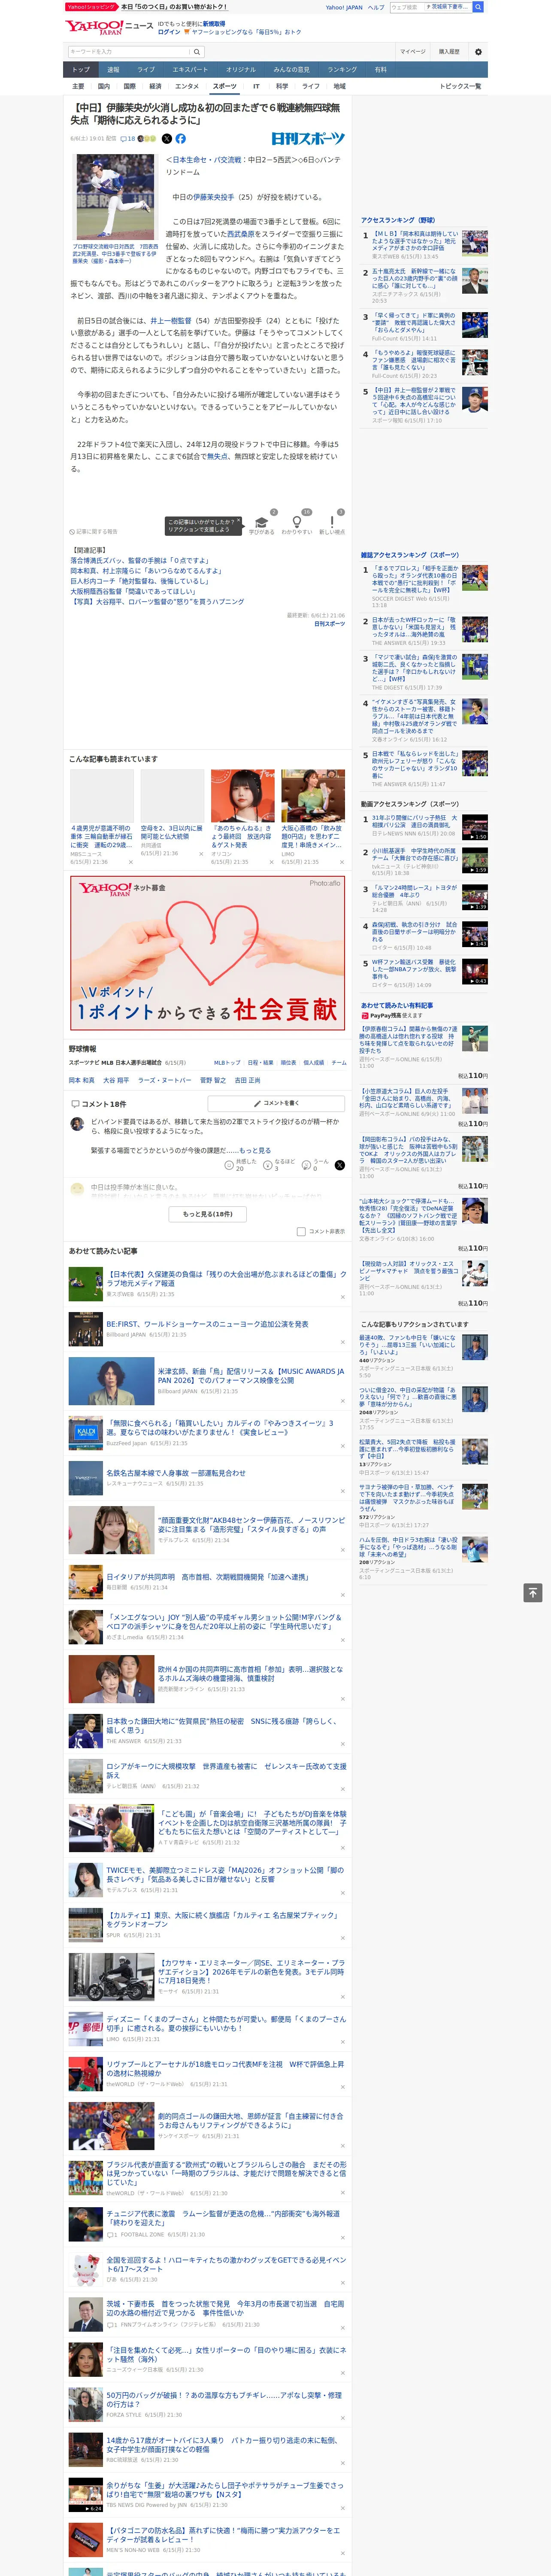
Task: Open the settings gear icon
Action: point(478,52)
